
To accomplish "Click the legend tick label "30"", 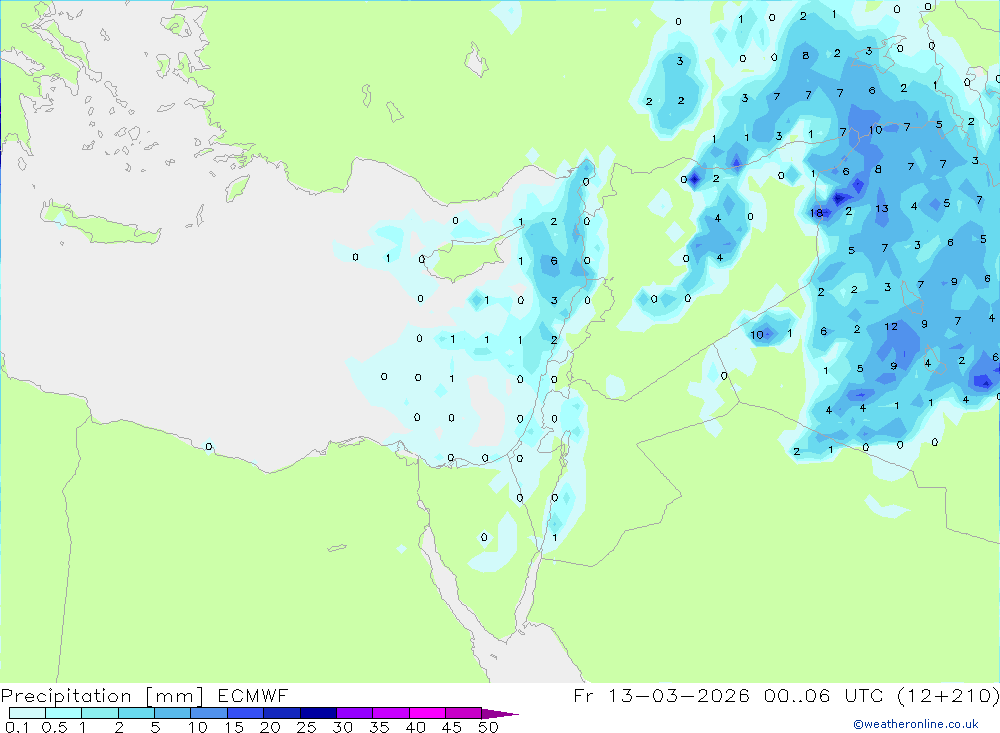I will pos(343,727).
